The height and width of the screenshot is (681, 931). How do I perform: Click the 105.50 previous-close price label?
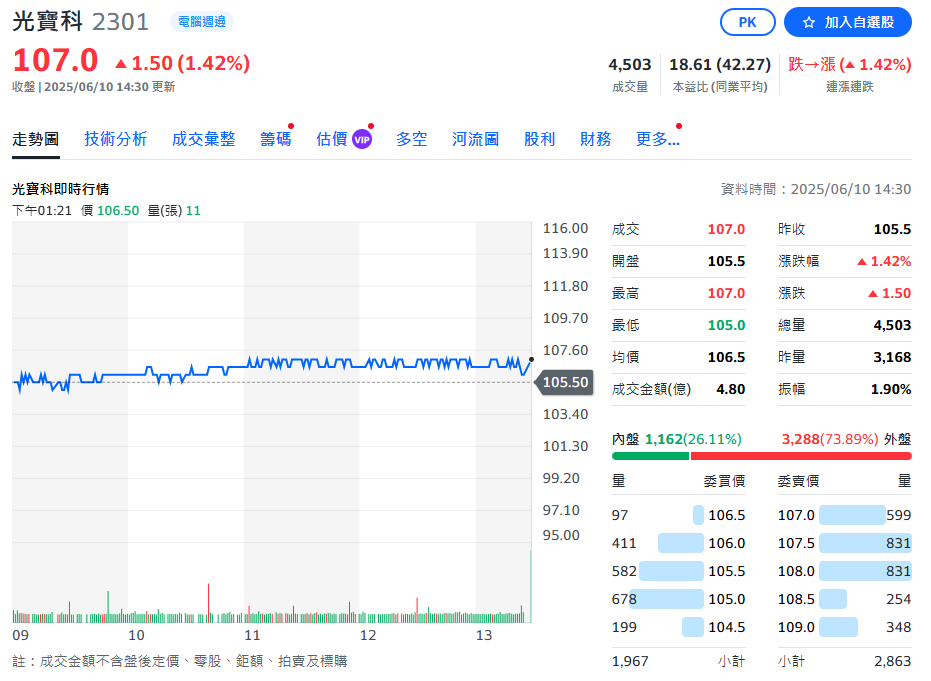pos(565,382)
